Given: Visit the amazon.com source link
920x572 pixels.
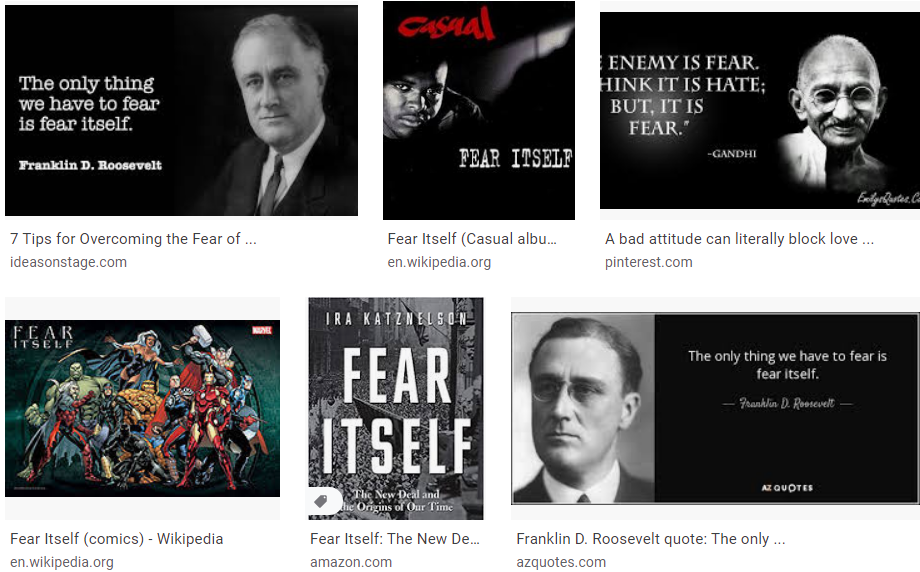Looking at the screenshot, I should pos(351,562).
